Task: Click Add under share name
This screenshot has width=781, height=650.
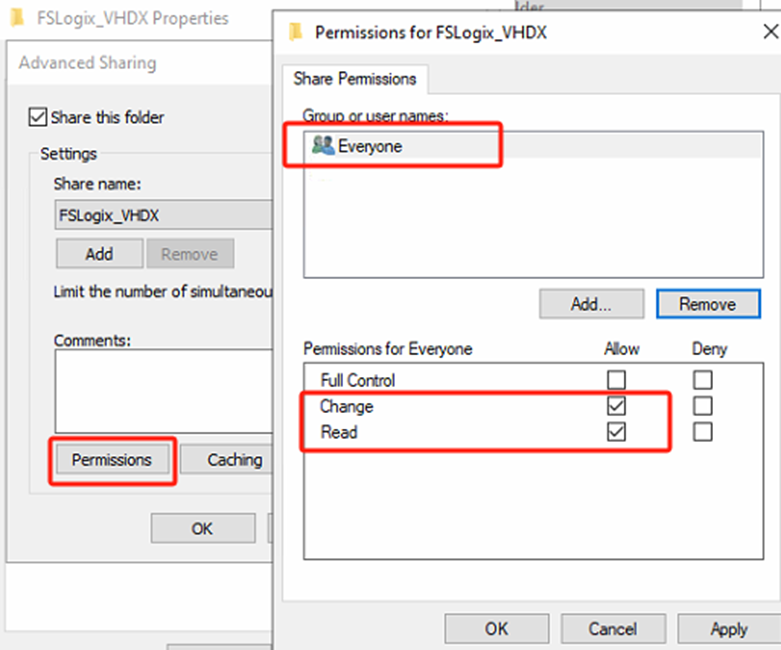Action: tap(99, 254)
